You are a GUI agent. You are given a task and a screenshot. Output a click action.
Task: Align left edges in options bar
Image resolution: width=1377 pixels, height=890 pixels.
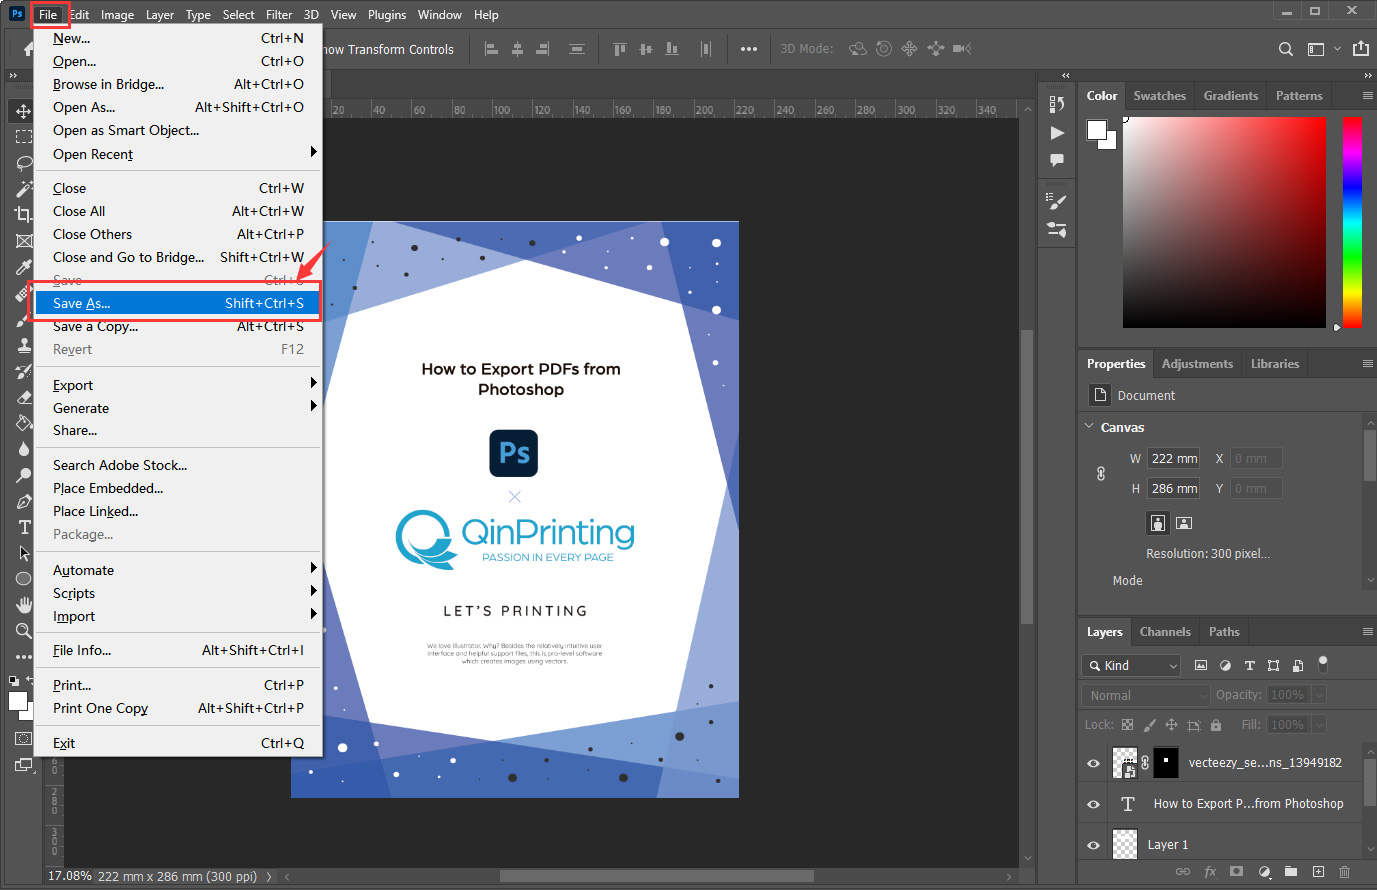491,49
